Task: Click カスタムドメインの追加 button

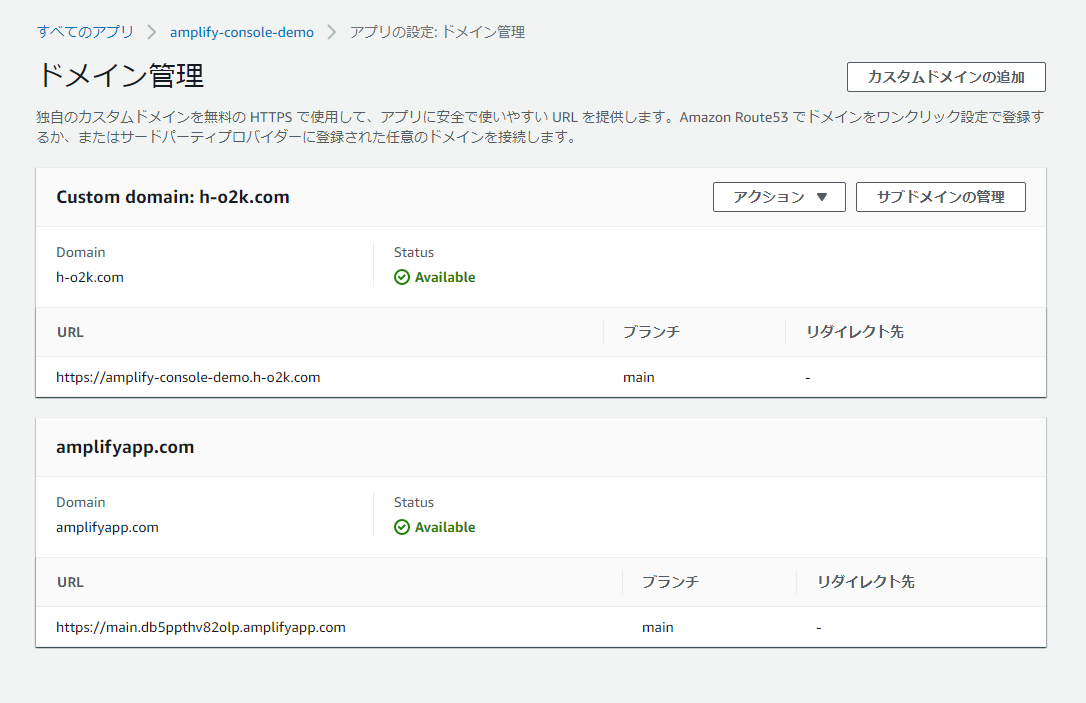Action: (946, 77)
